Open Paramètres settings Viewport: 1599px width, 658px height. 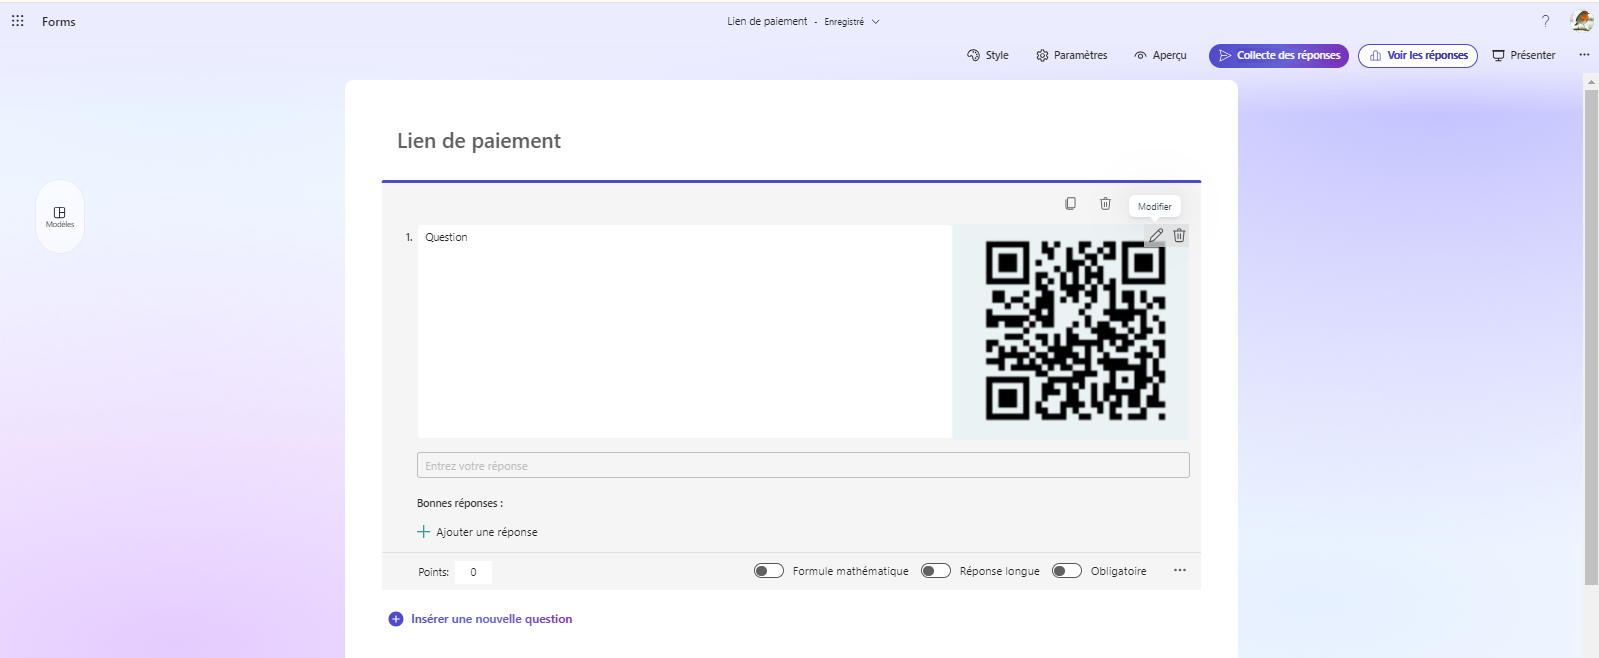pyautogui.click(x=1071, y=56)
